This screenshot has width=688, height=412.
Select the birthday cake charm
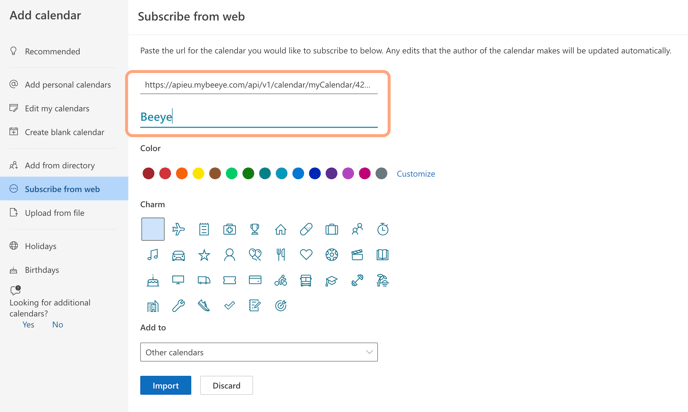[x=153, y=281]
